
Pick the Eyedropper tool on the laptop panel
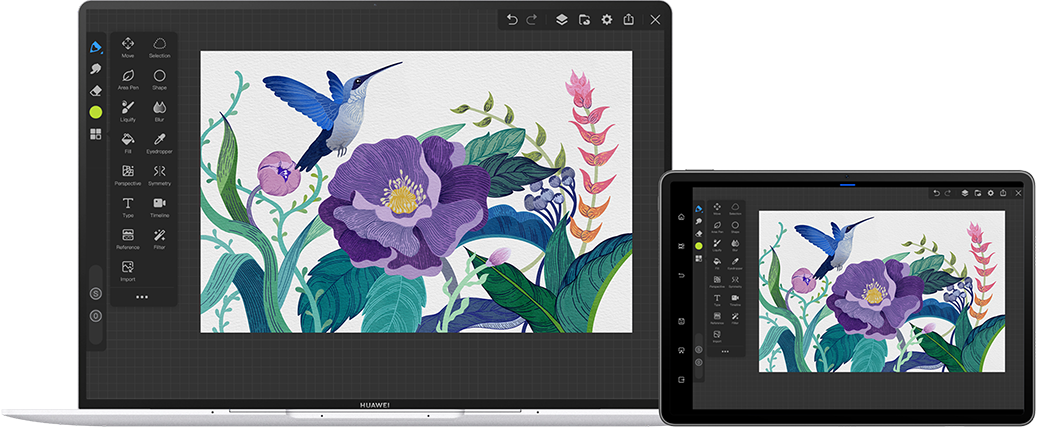[x=159, y=140]
